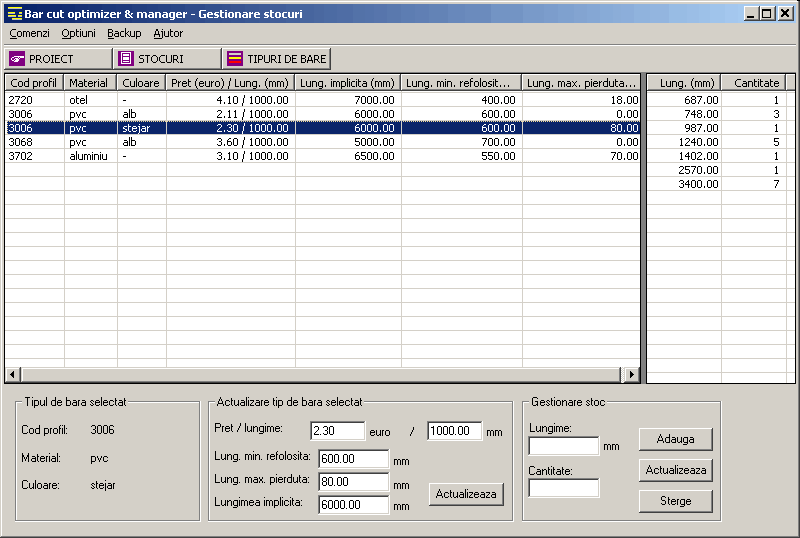Click the Lung. max. pierduta column header
800x538 pixels.
pos(581,83)
